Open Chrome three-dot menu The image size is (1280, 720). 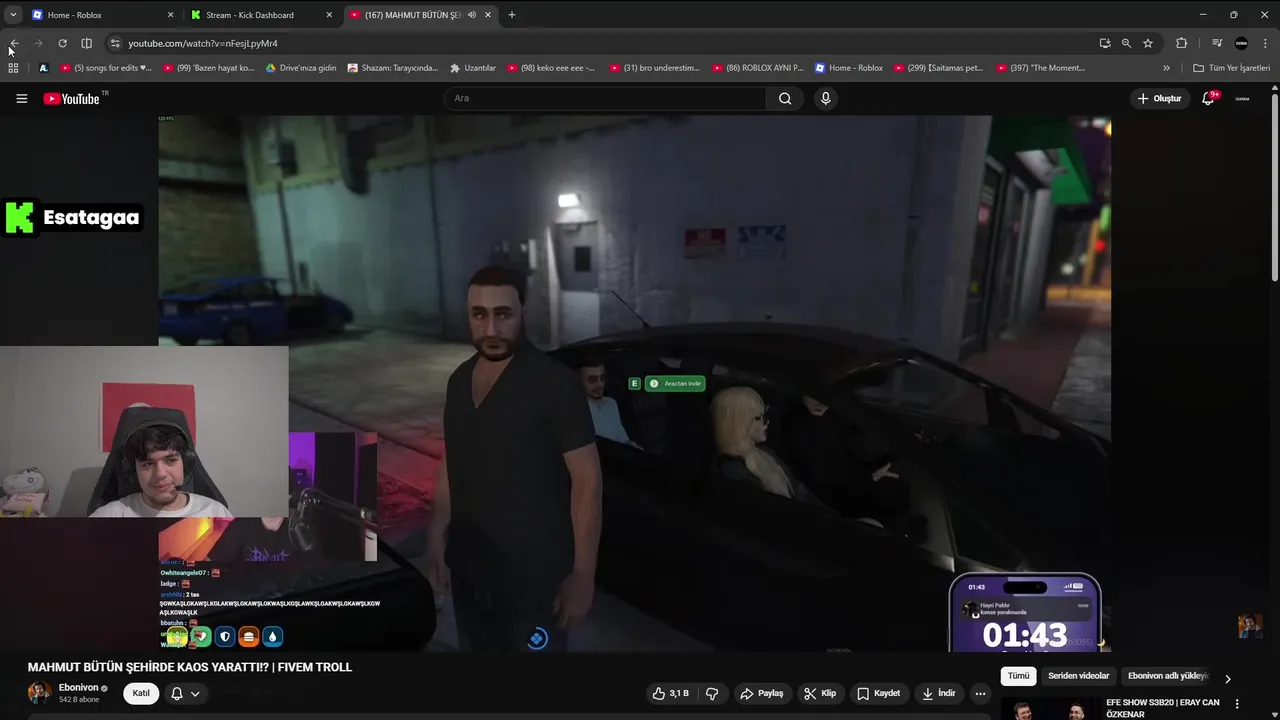tap(1265, 43)
